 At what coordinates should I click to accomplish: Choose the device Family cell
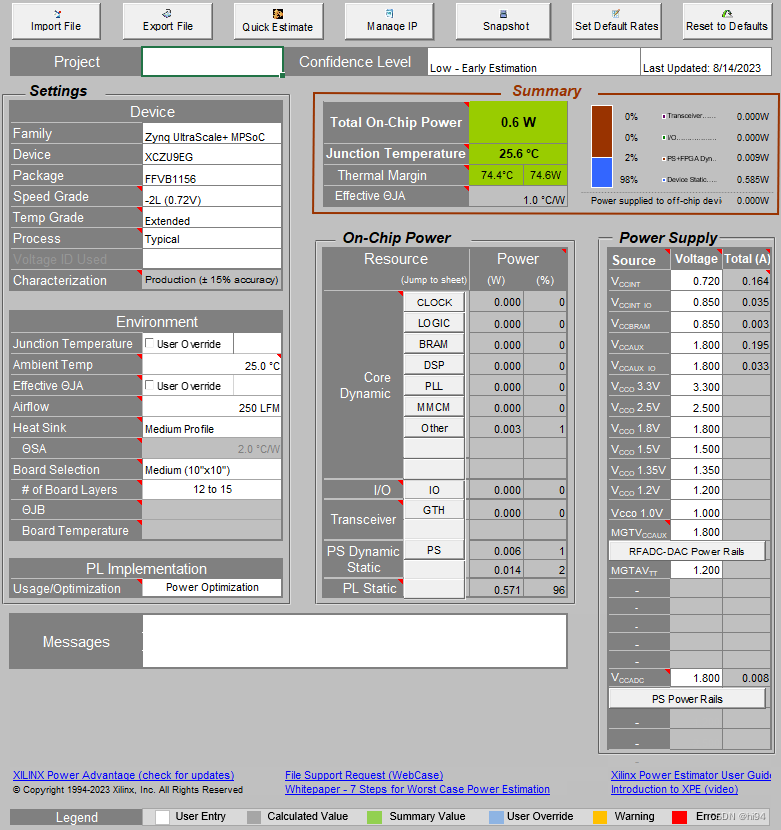pyautogui.click(x=212, y=134)
